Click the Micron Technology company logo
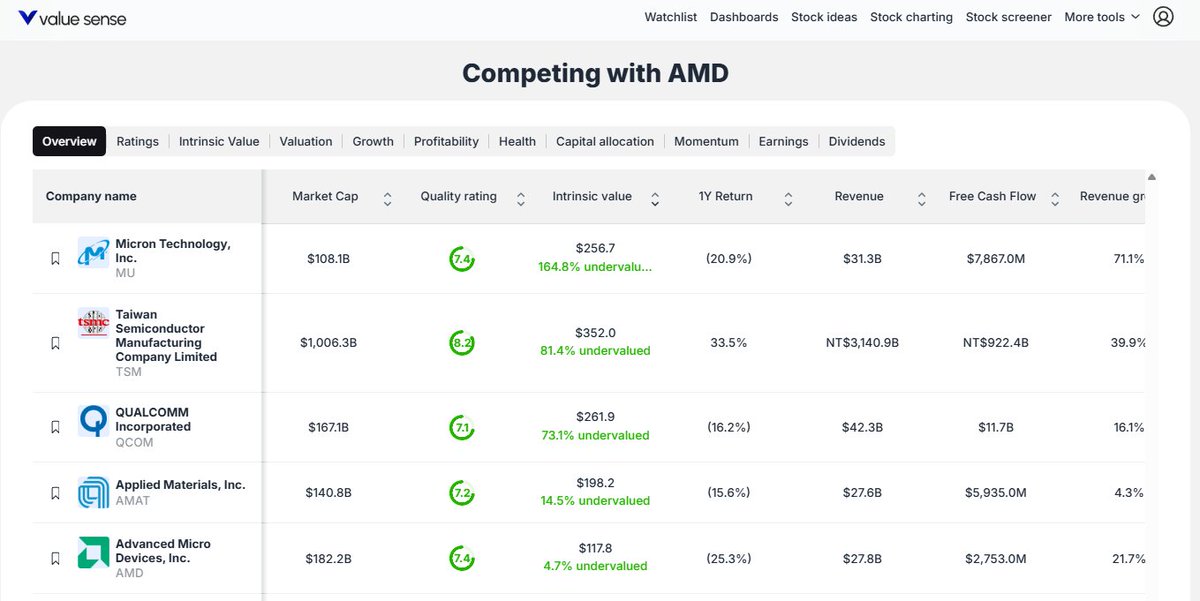Viewport: 1200px width, 601px height. point(93,253)
